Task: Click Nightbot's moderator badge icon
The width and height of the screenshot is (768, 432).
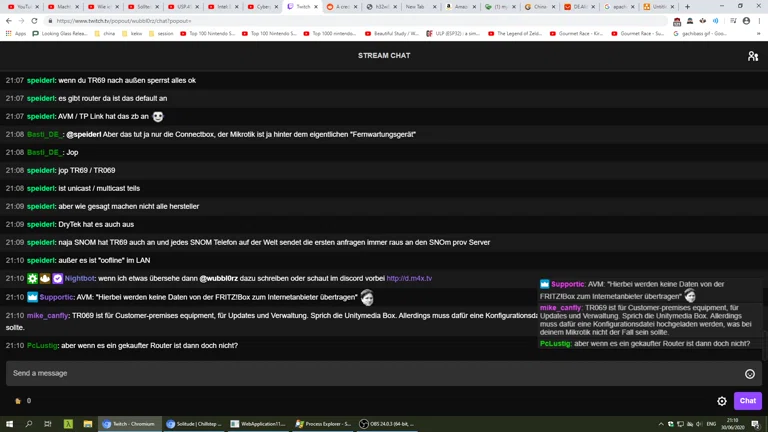Action: 32,279
